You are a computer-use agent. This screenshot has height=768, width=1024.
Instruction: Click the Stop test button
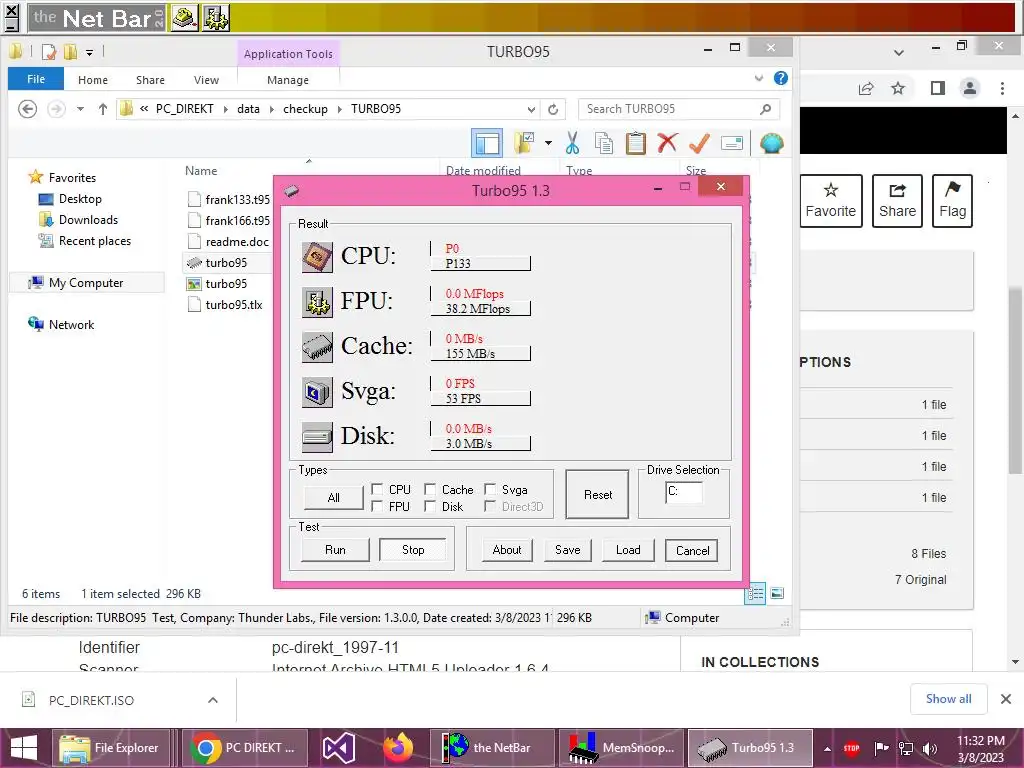pos(413,550)
